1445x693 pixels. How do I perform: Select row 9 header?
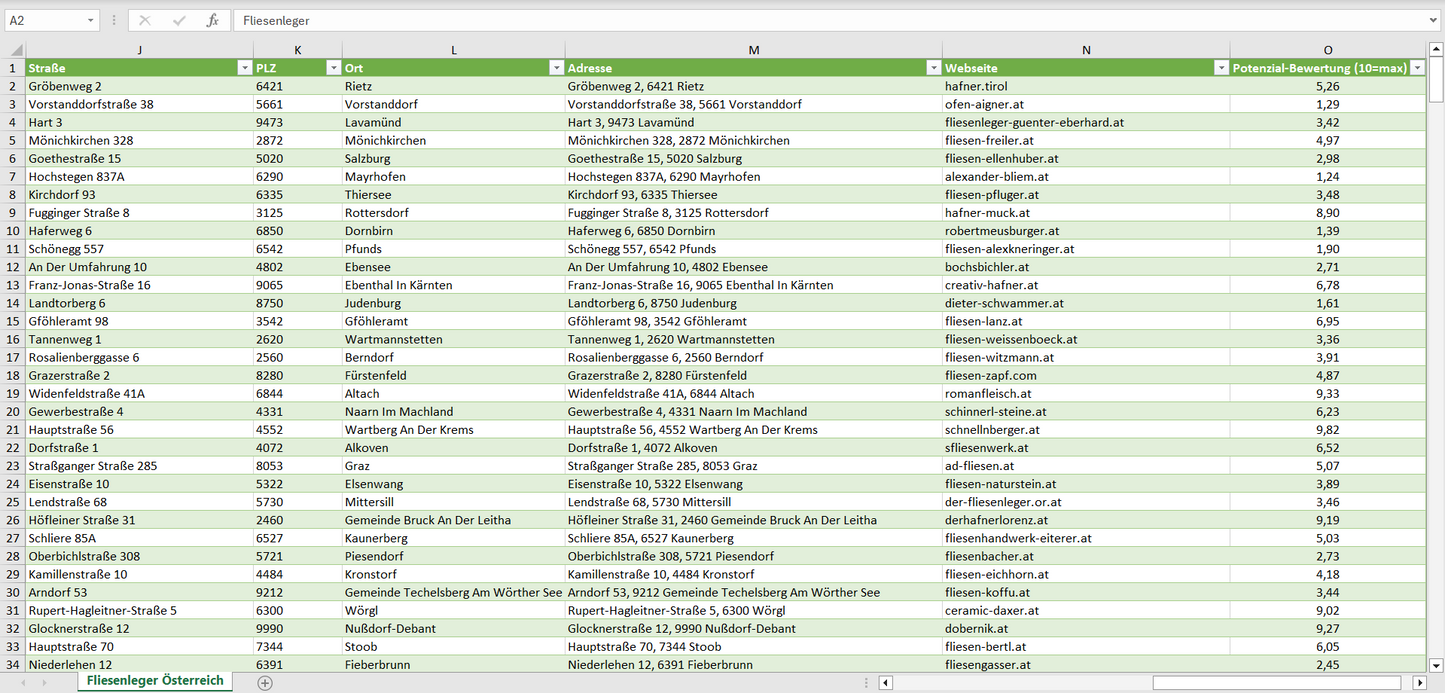click(x=13, y=213)
